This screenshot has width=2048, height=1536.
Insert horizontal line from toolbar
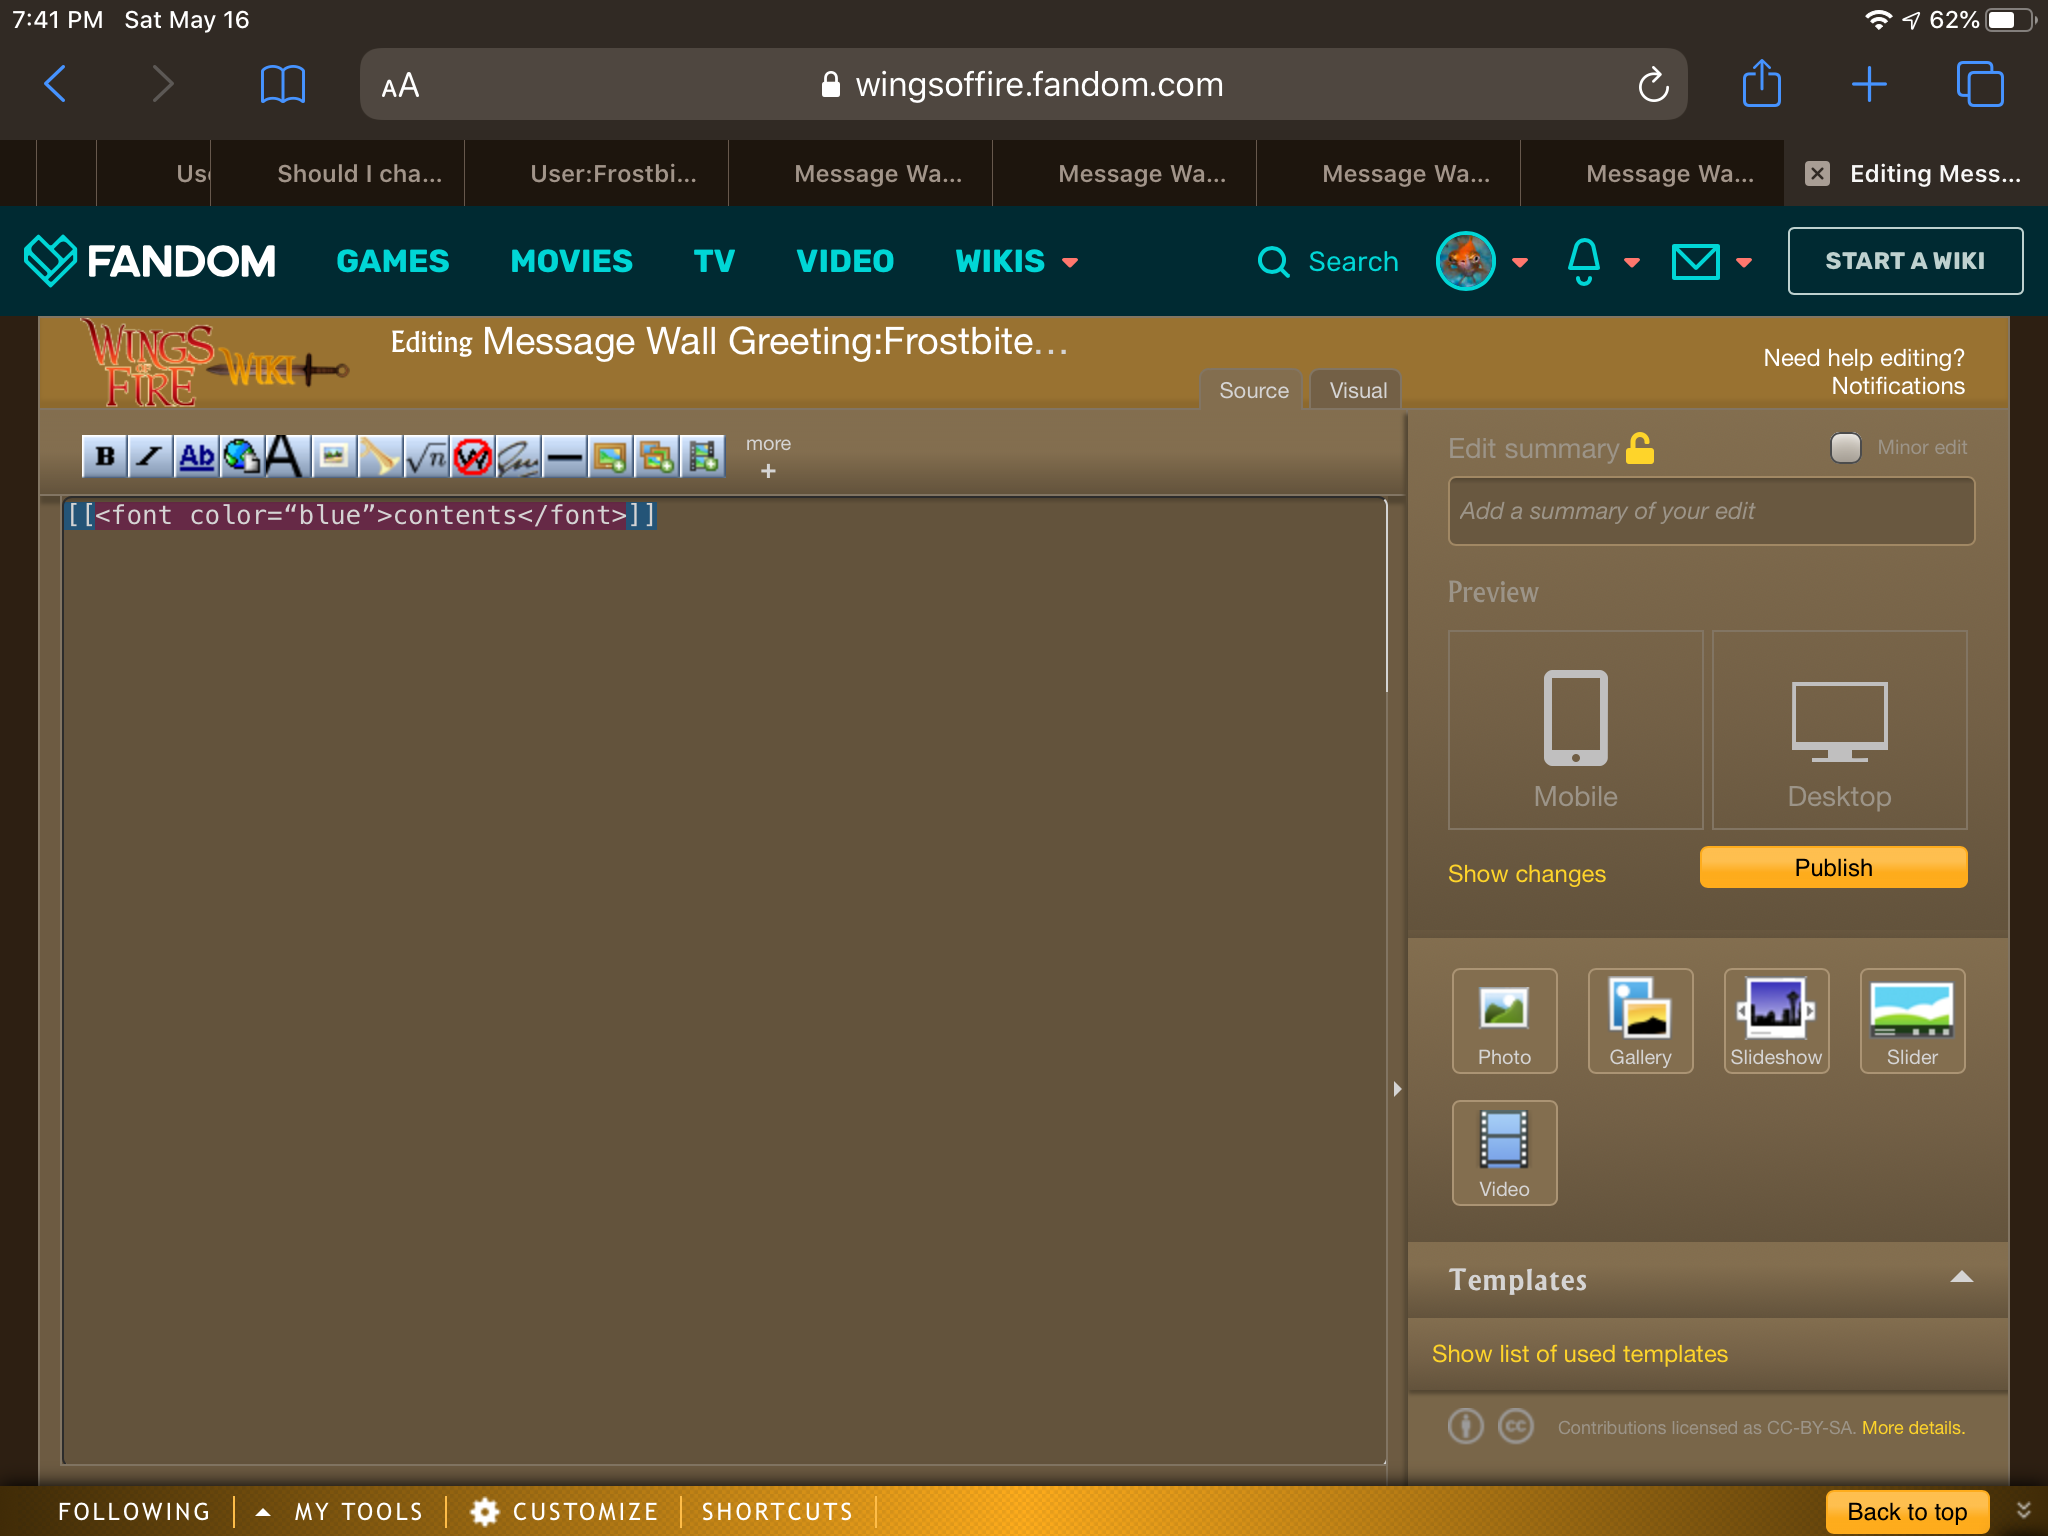pos(564,457)
